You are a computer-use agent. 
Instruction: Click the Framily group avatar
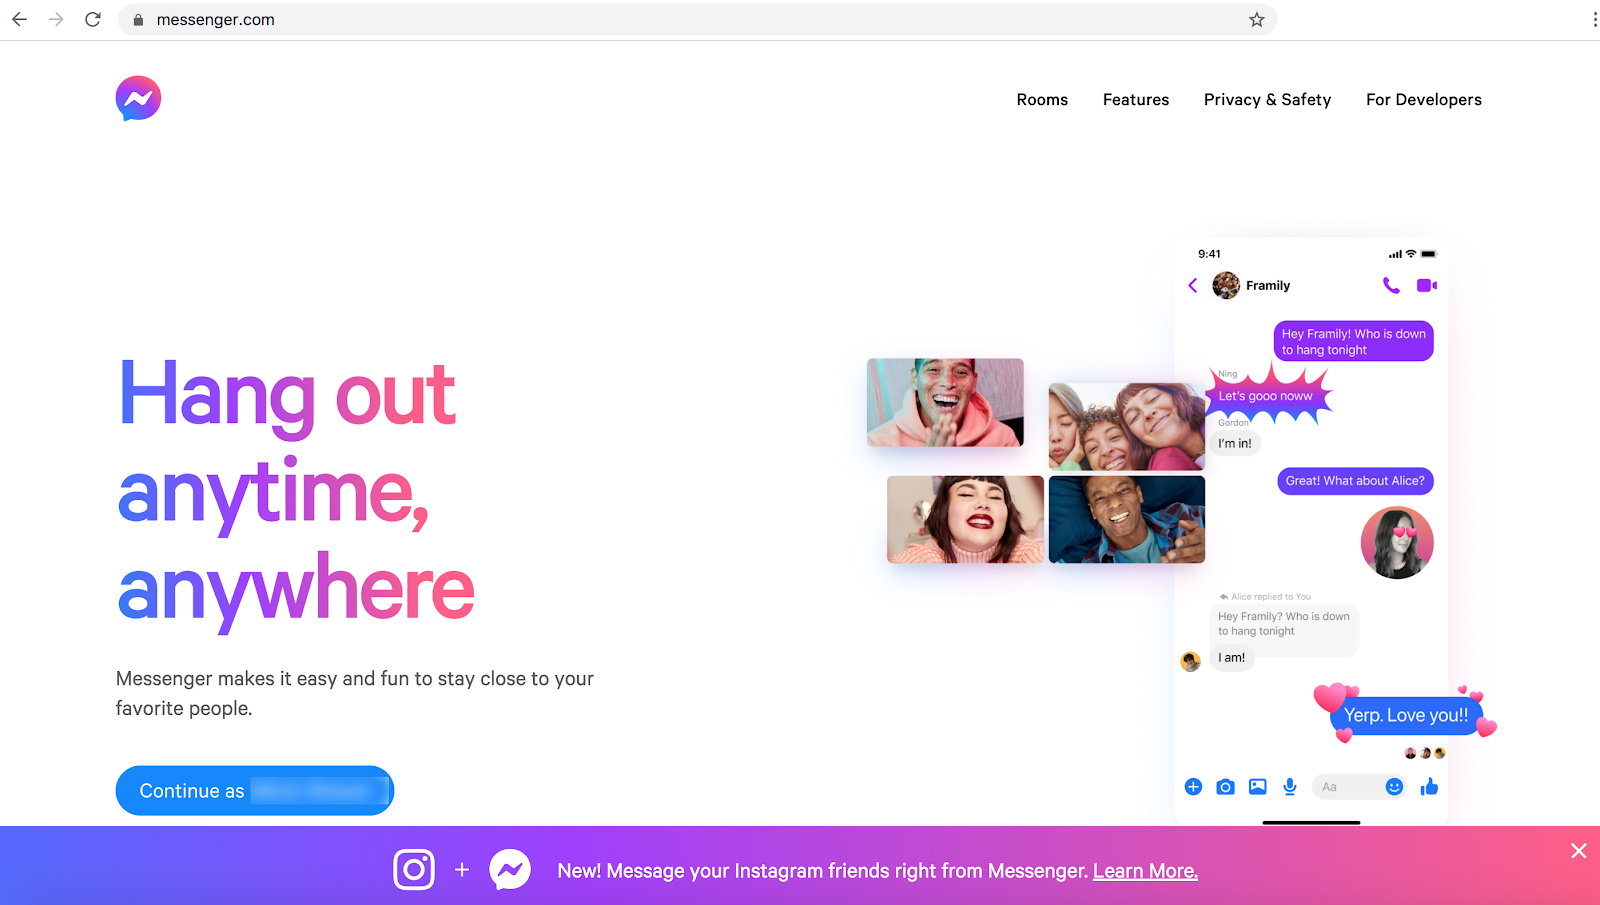(1226, 285)
